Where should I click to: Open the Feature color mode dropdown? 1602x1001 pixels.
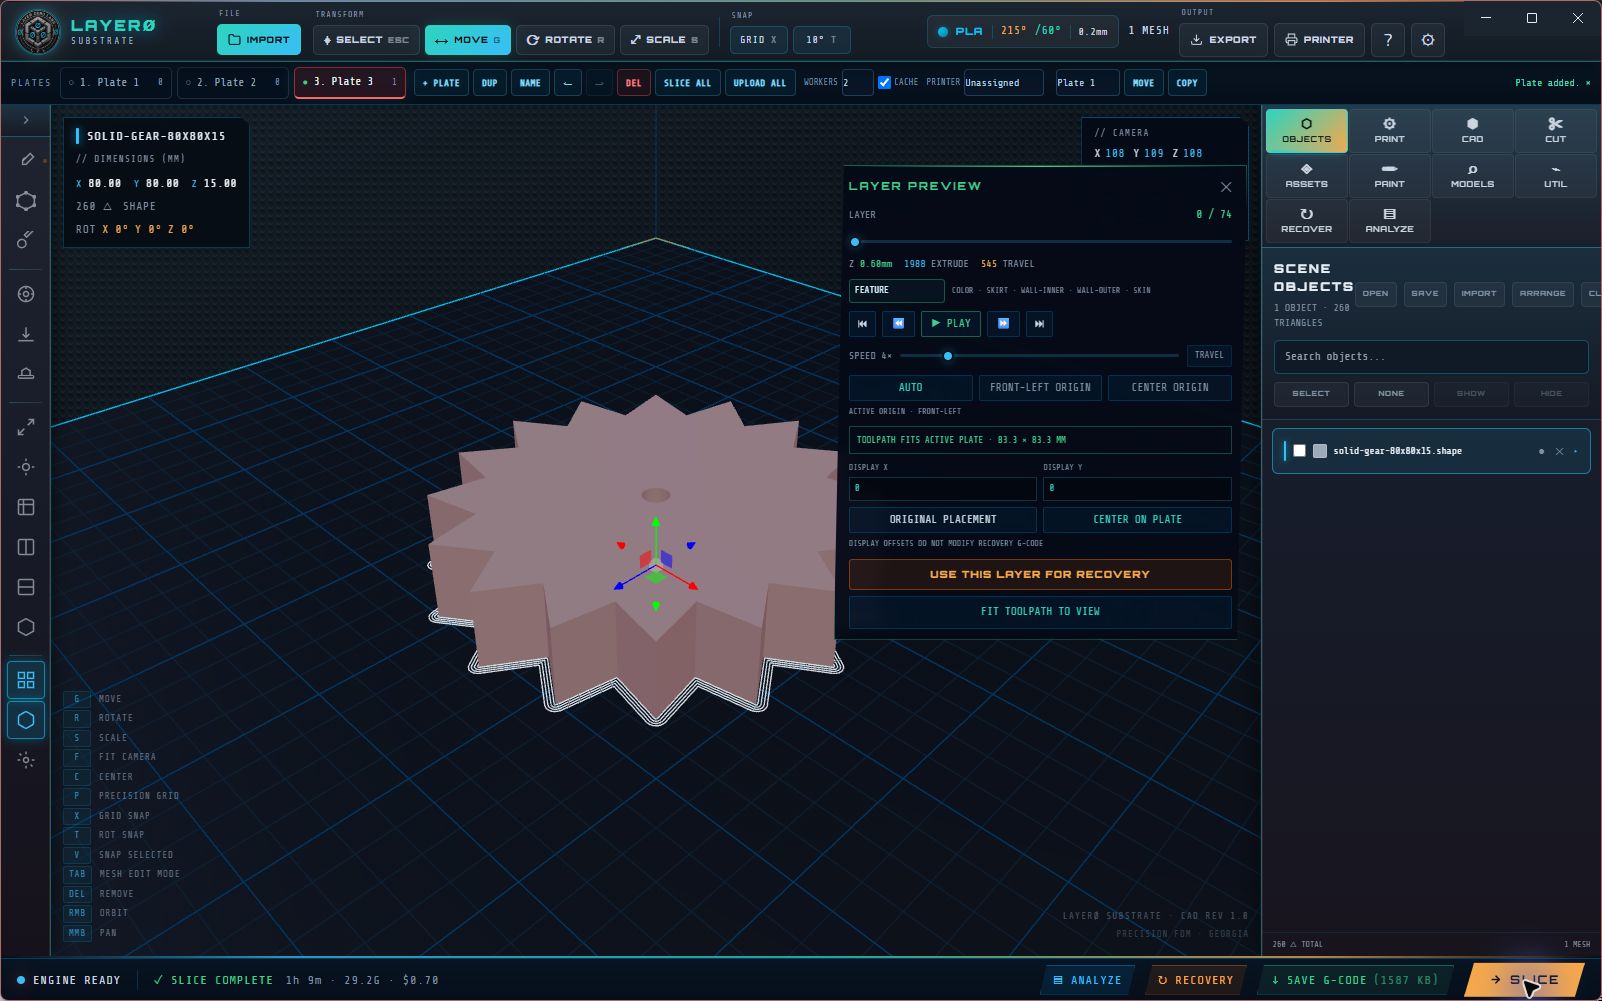896,290
